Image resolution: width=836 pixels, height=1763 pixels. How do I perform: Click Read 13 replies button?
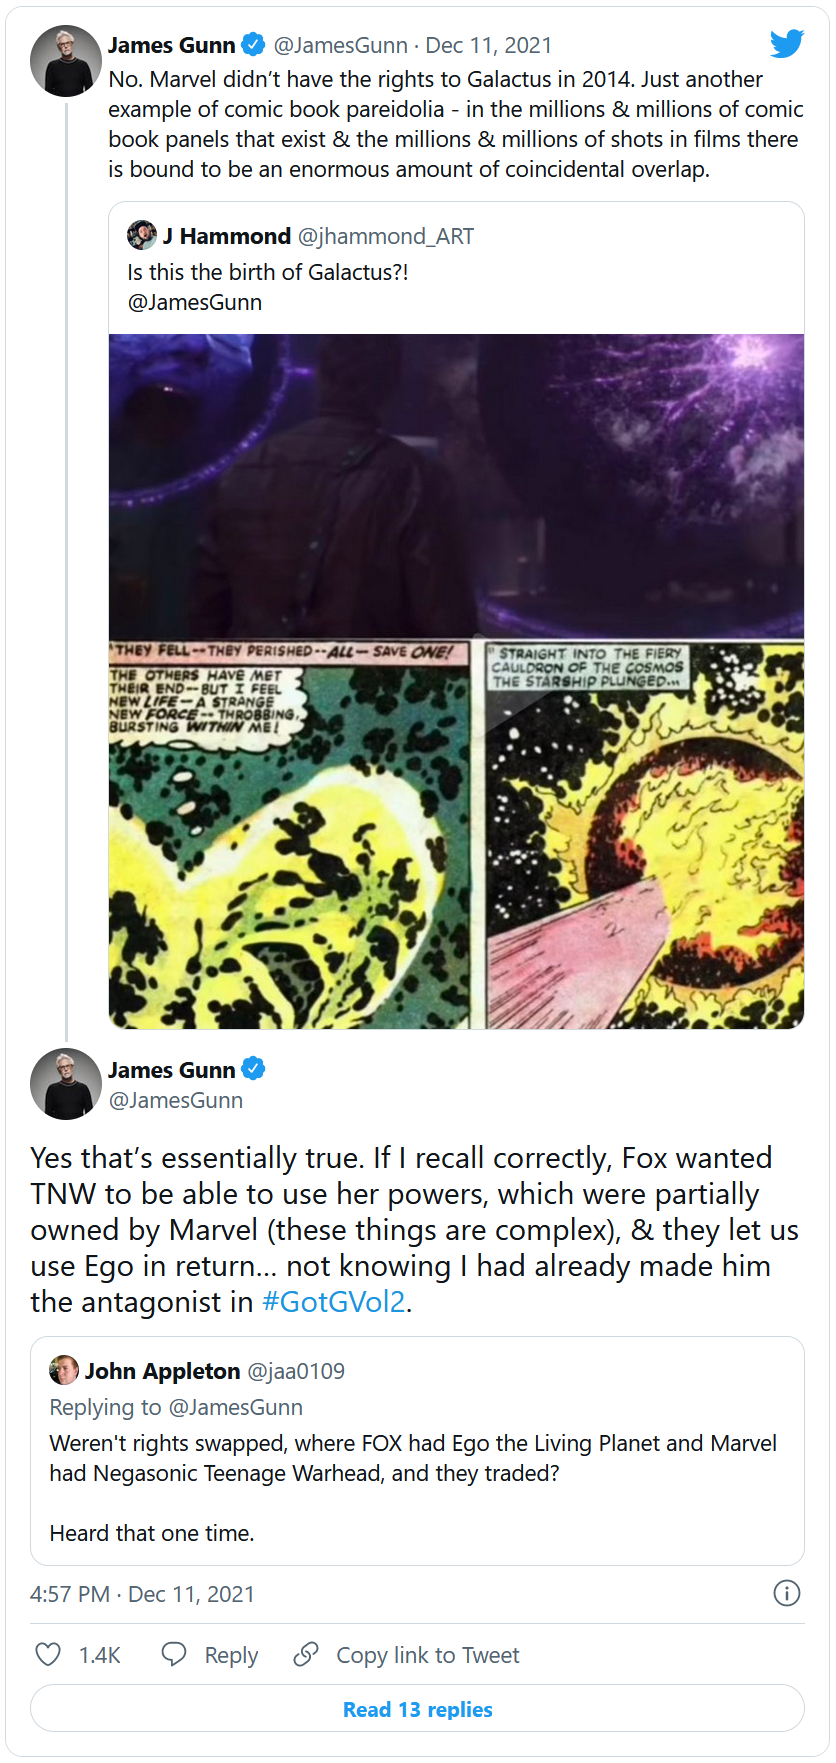pyautogui.click(x=417, y=1709)
